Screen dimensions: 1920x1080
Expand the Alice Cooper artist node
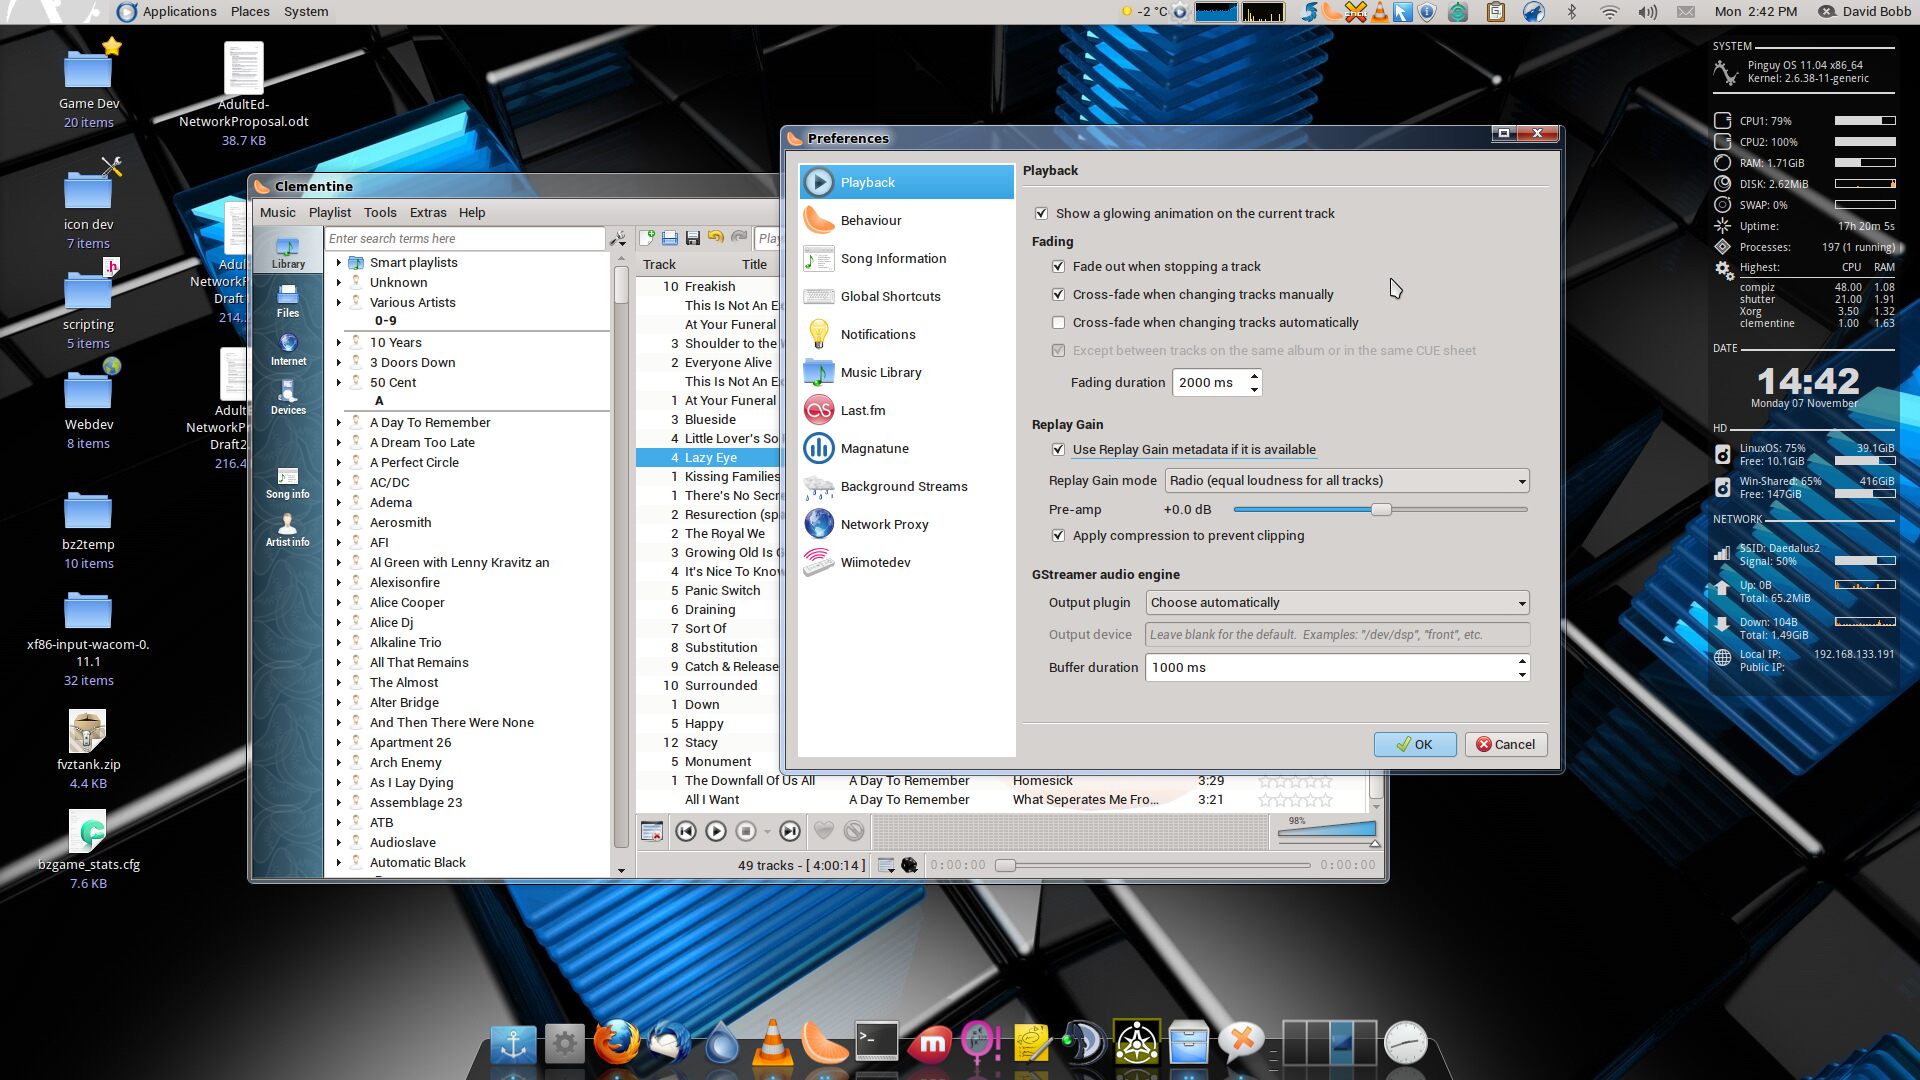coord(339,603)
